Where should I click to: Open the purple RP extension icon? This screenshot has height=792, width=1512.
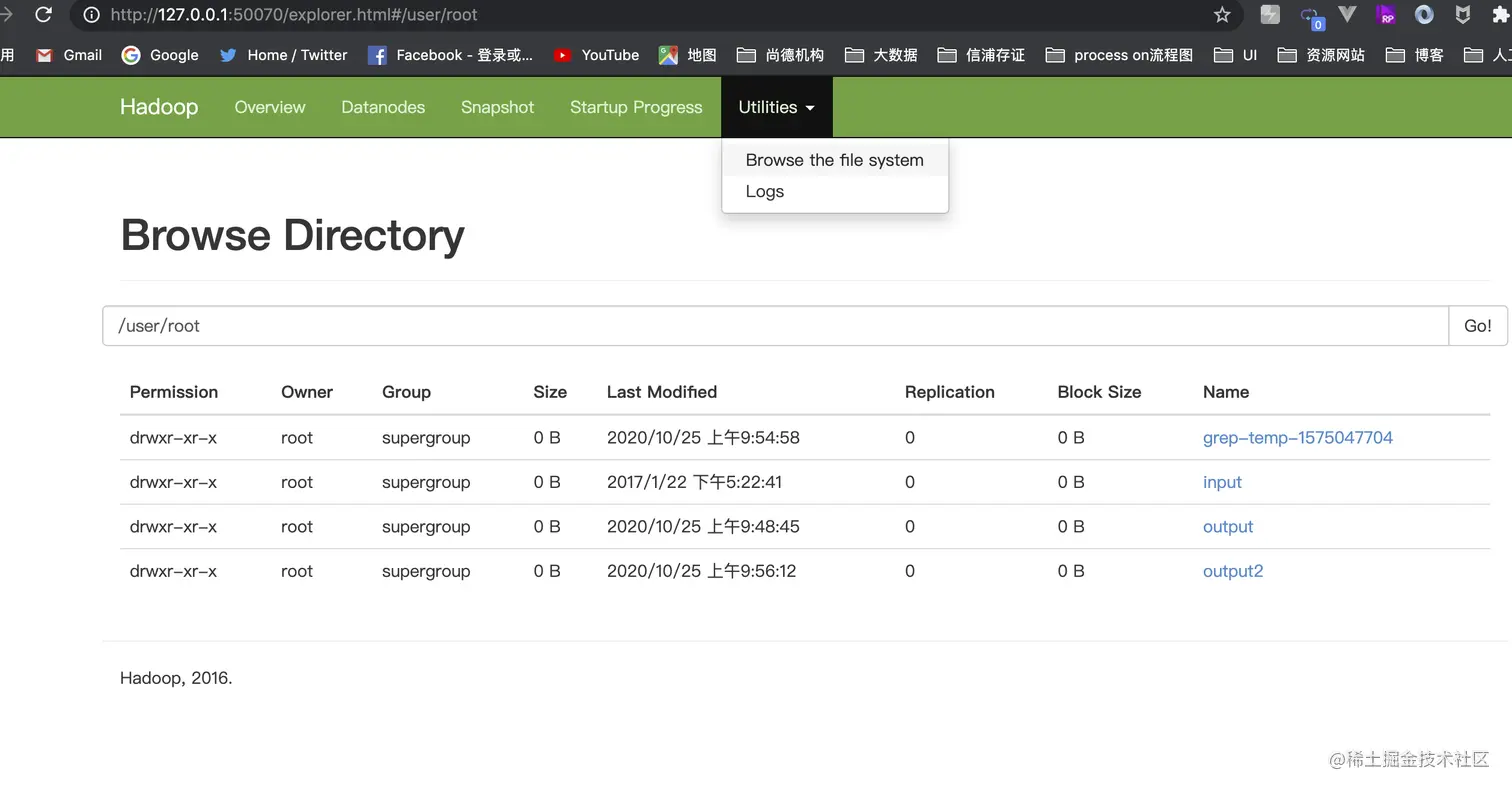1385,15
